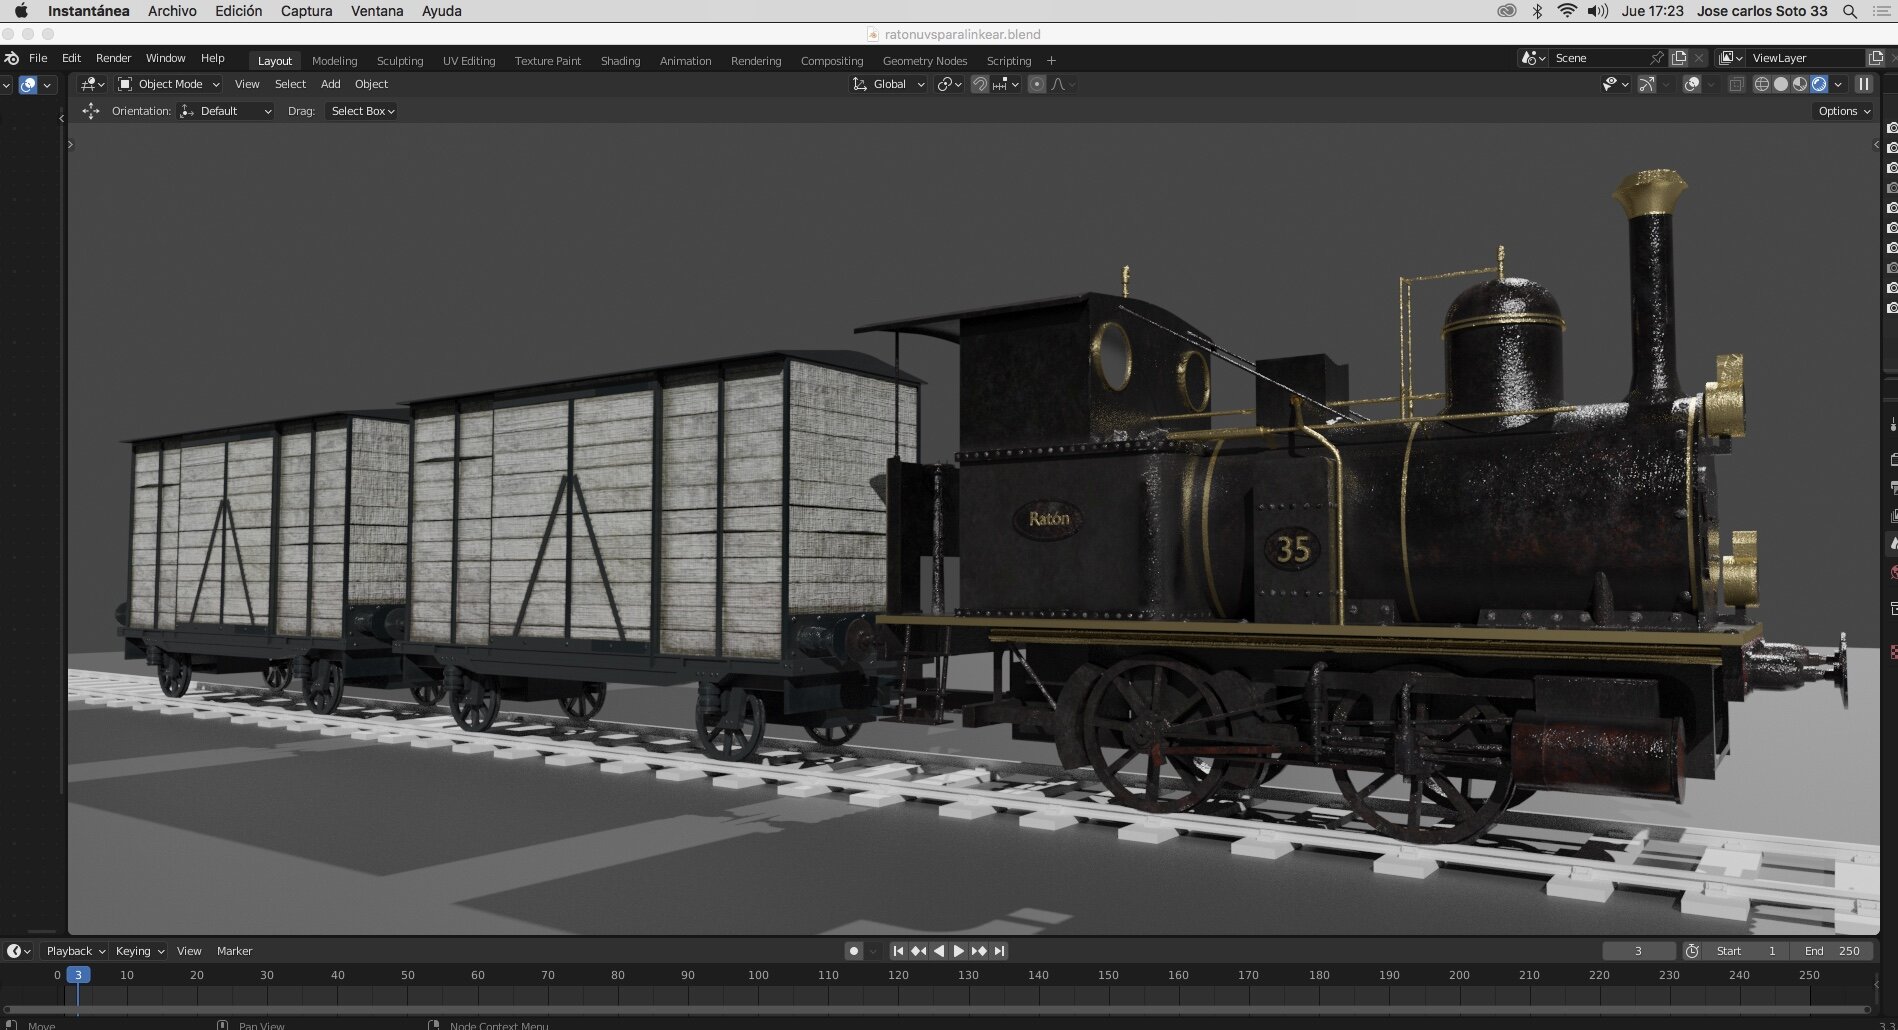Toggle viewport overlays display
1898x1030 pixels.
(1691, 84)
